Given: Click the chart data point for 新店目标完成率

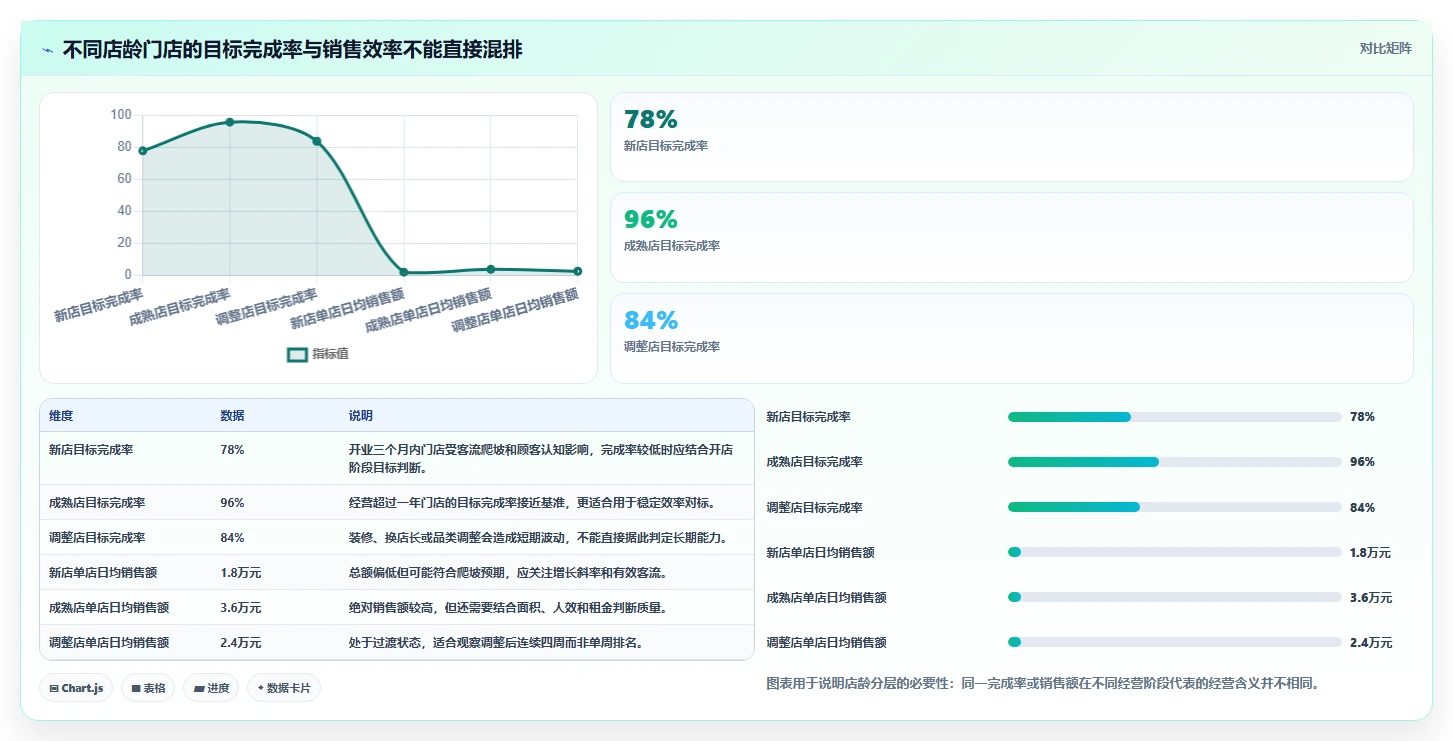Looking at the screenshot, I should click(x=143, y=151).
